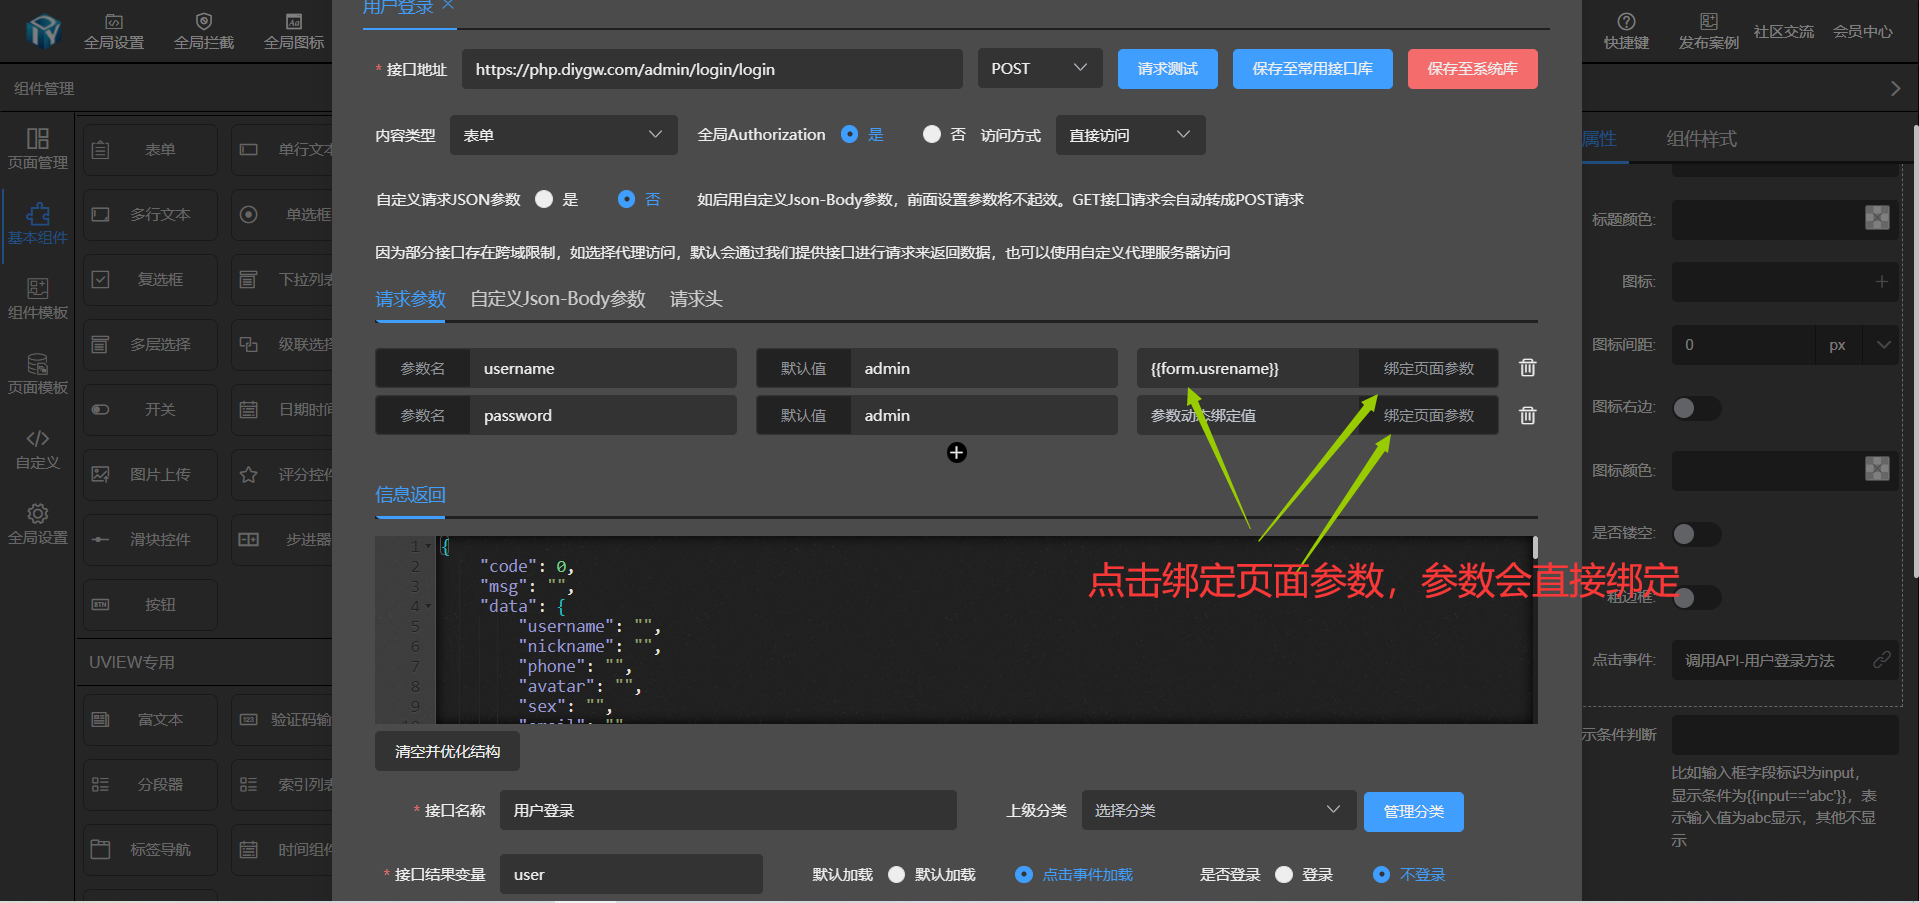Screen dimensions: 1919x903
Task: Add a new request parameter row
Action: point(956,453)
